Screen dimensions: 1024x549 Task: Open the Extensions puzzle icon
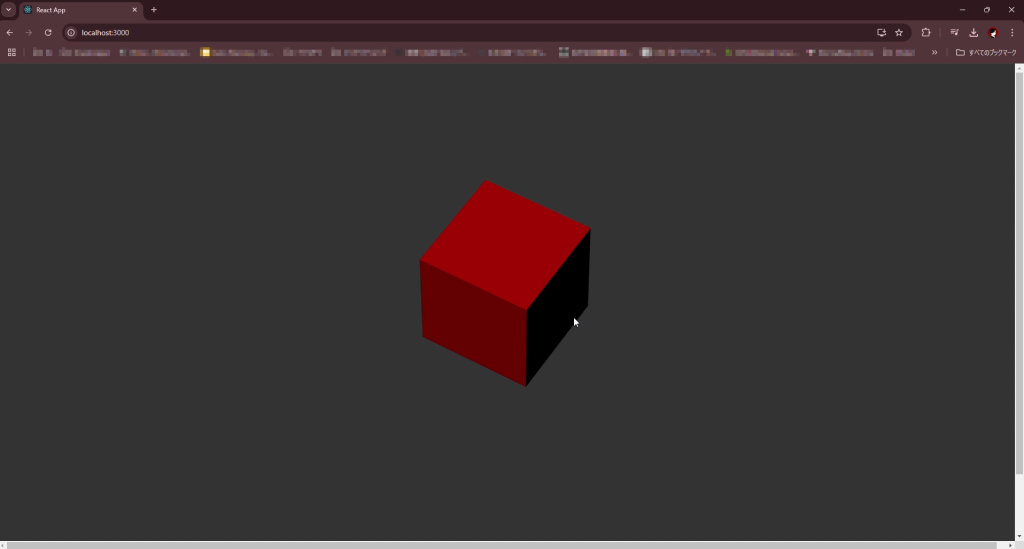(925, 32)
